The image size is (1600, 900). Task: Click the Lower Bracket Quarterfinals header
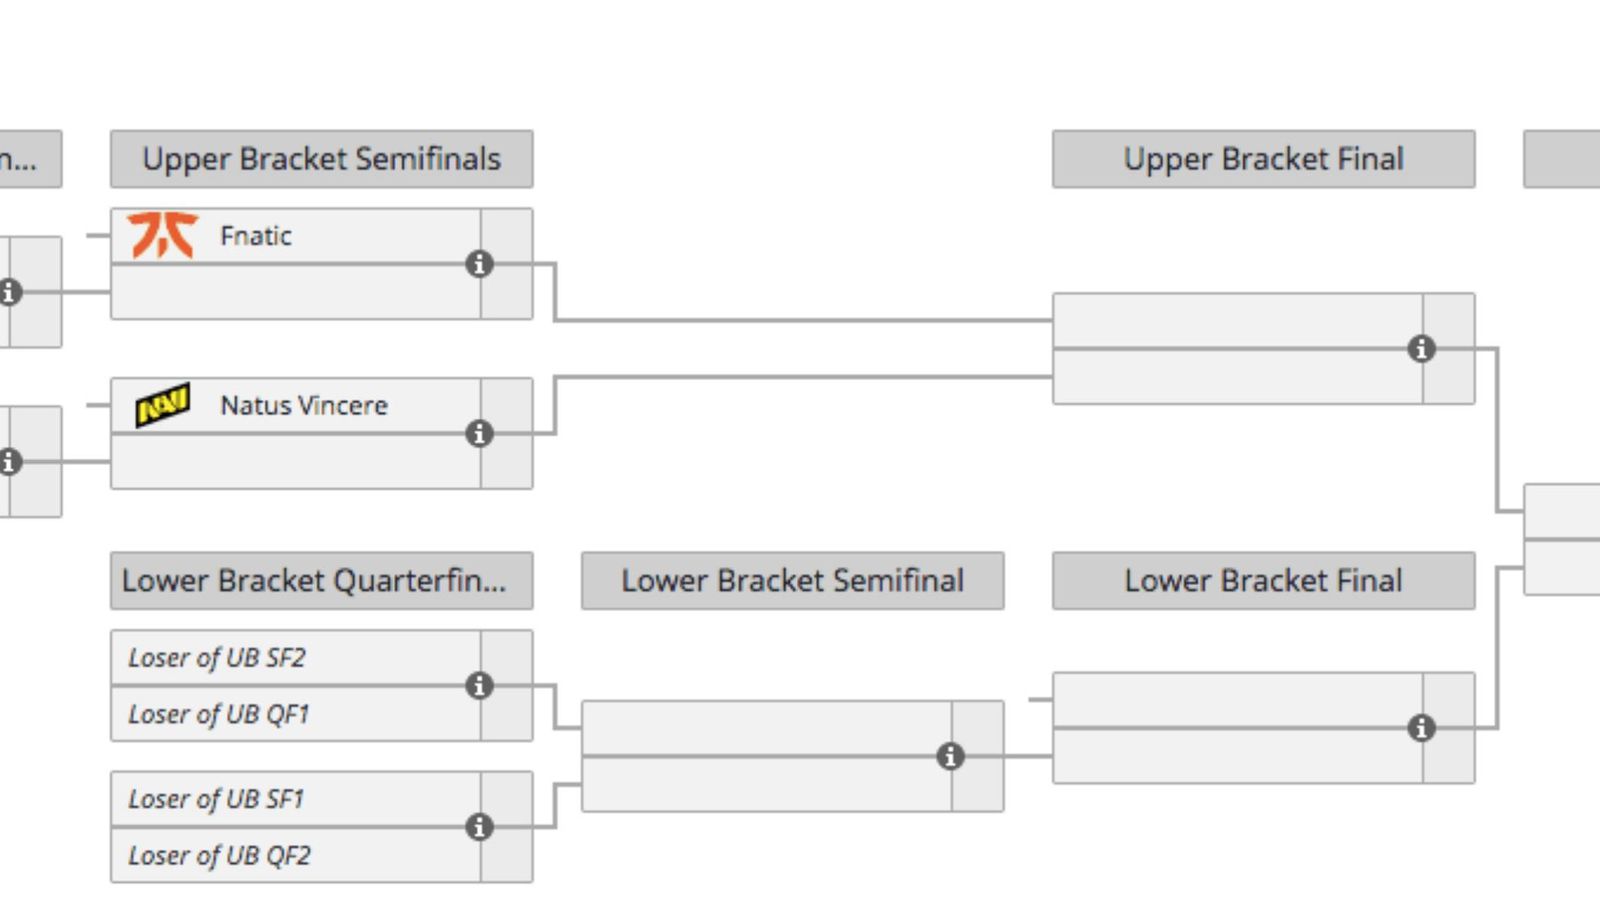(321, 581)
